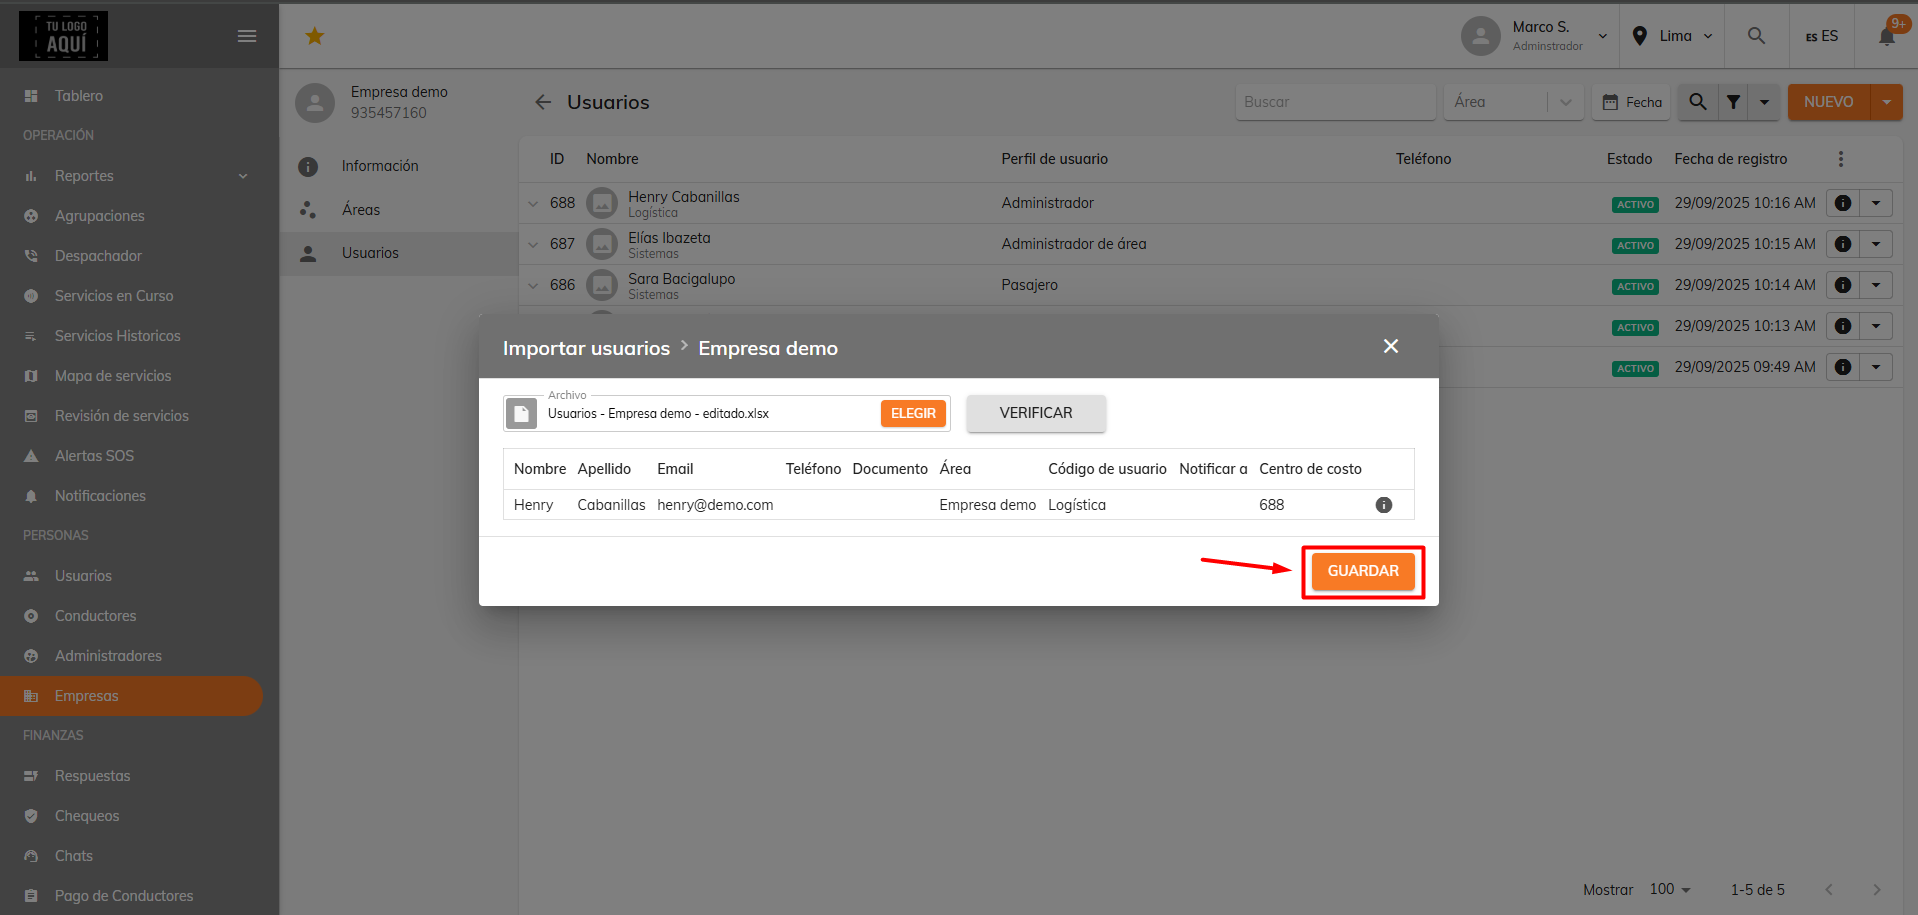Image resolution: width=1918 pixels, height=915 pixels.
Task: Open Agrupaciones in the sidebar
Action: click(x=131, y=216)
